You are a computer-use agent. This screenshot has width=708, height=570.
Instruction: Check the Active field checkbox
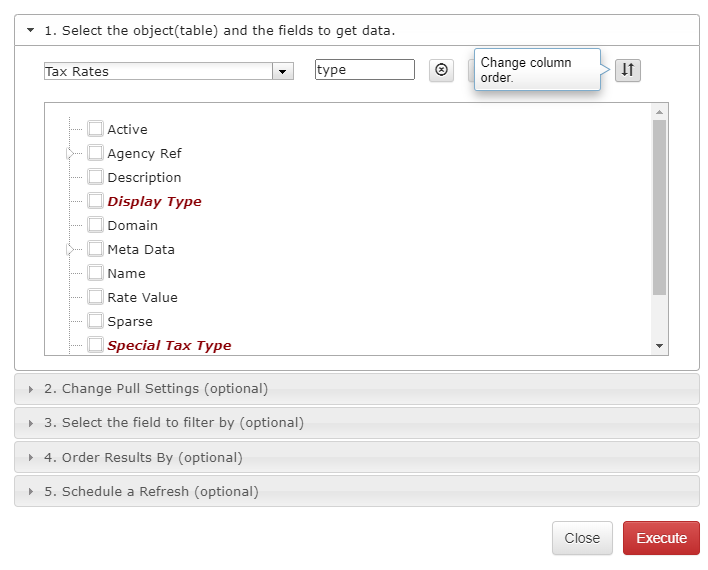(x=95, y=129)
